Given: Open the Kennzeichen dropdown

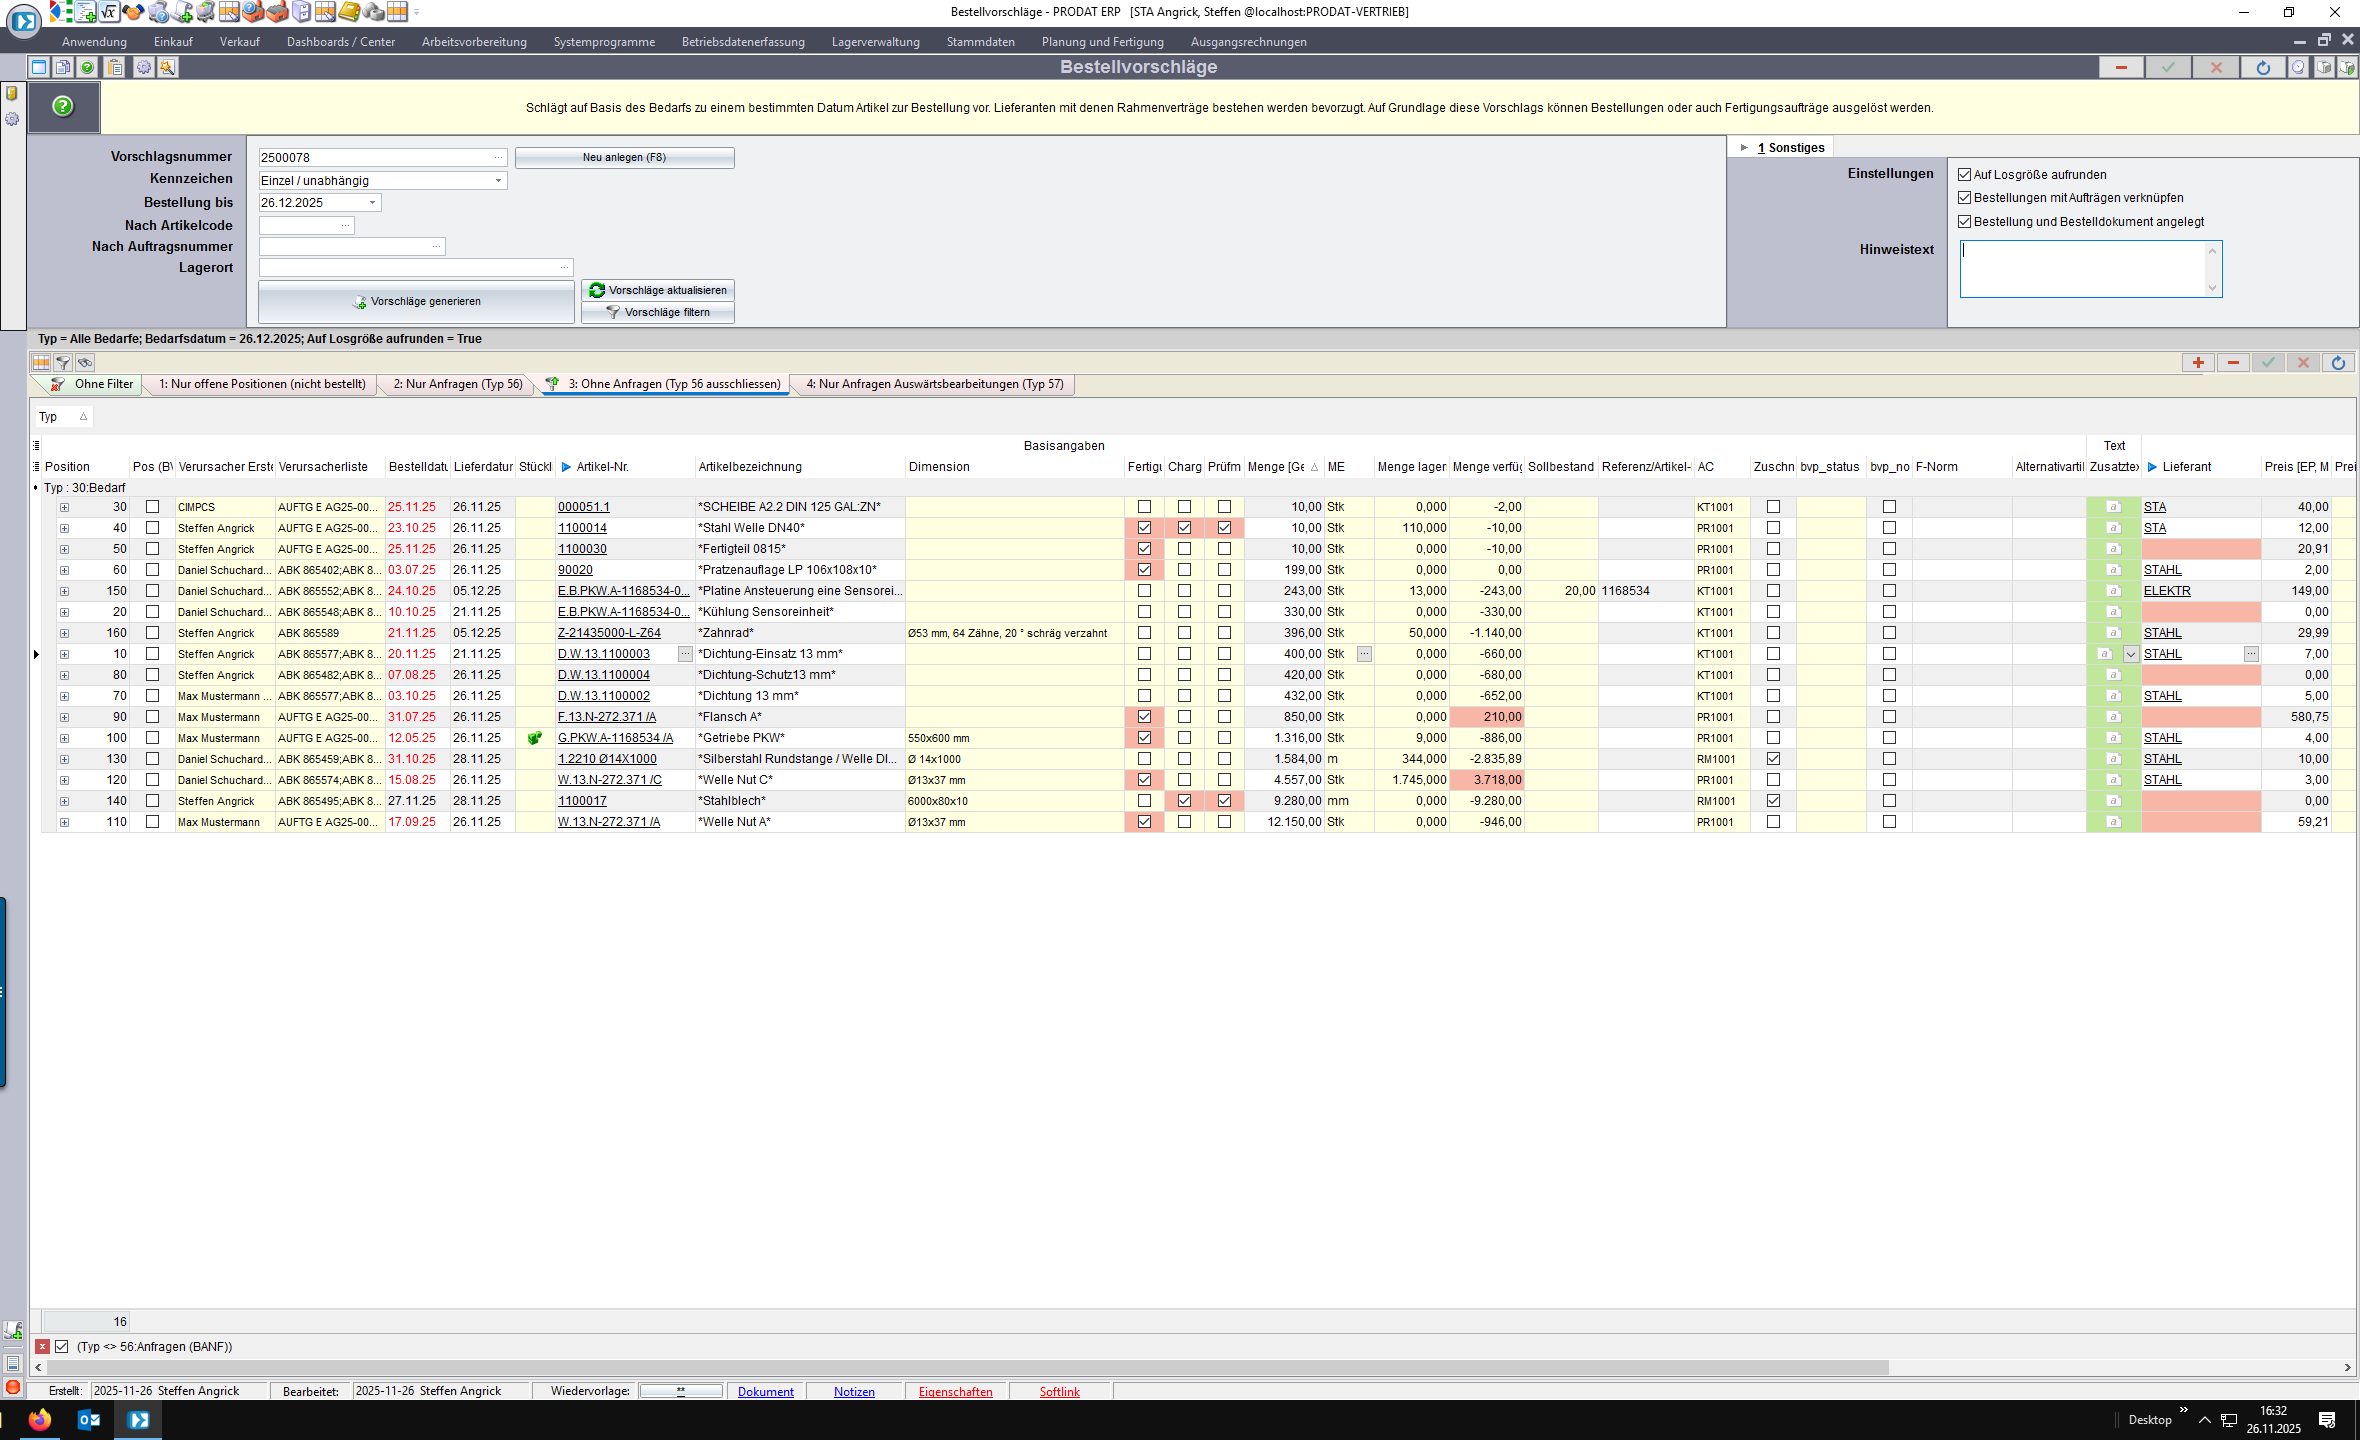Looking at the screenshot, I should tap(498, 181).
